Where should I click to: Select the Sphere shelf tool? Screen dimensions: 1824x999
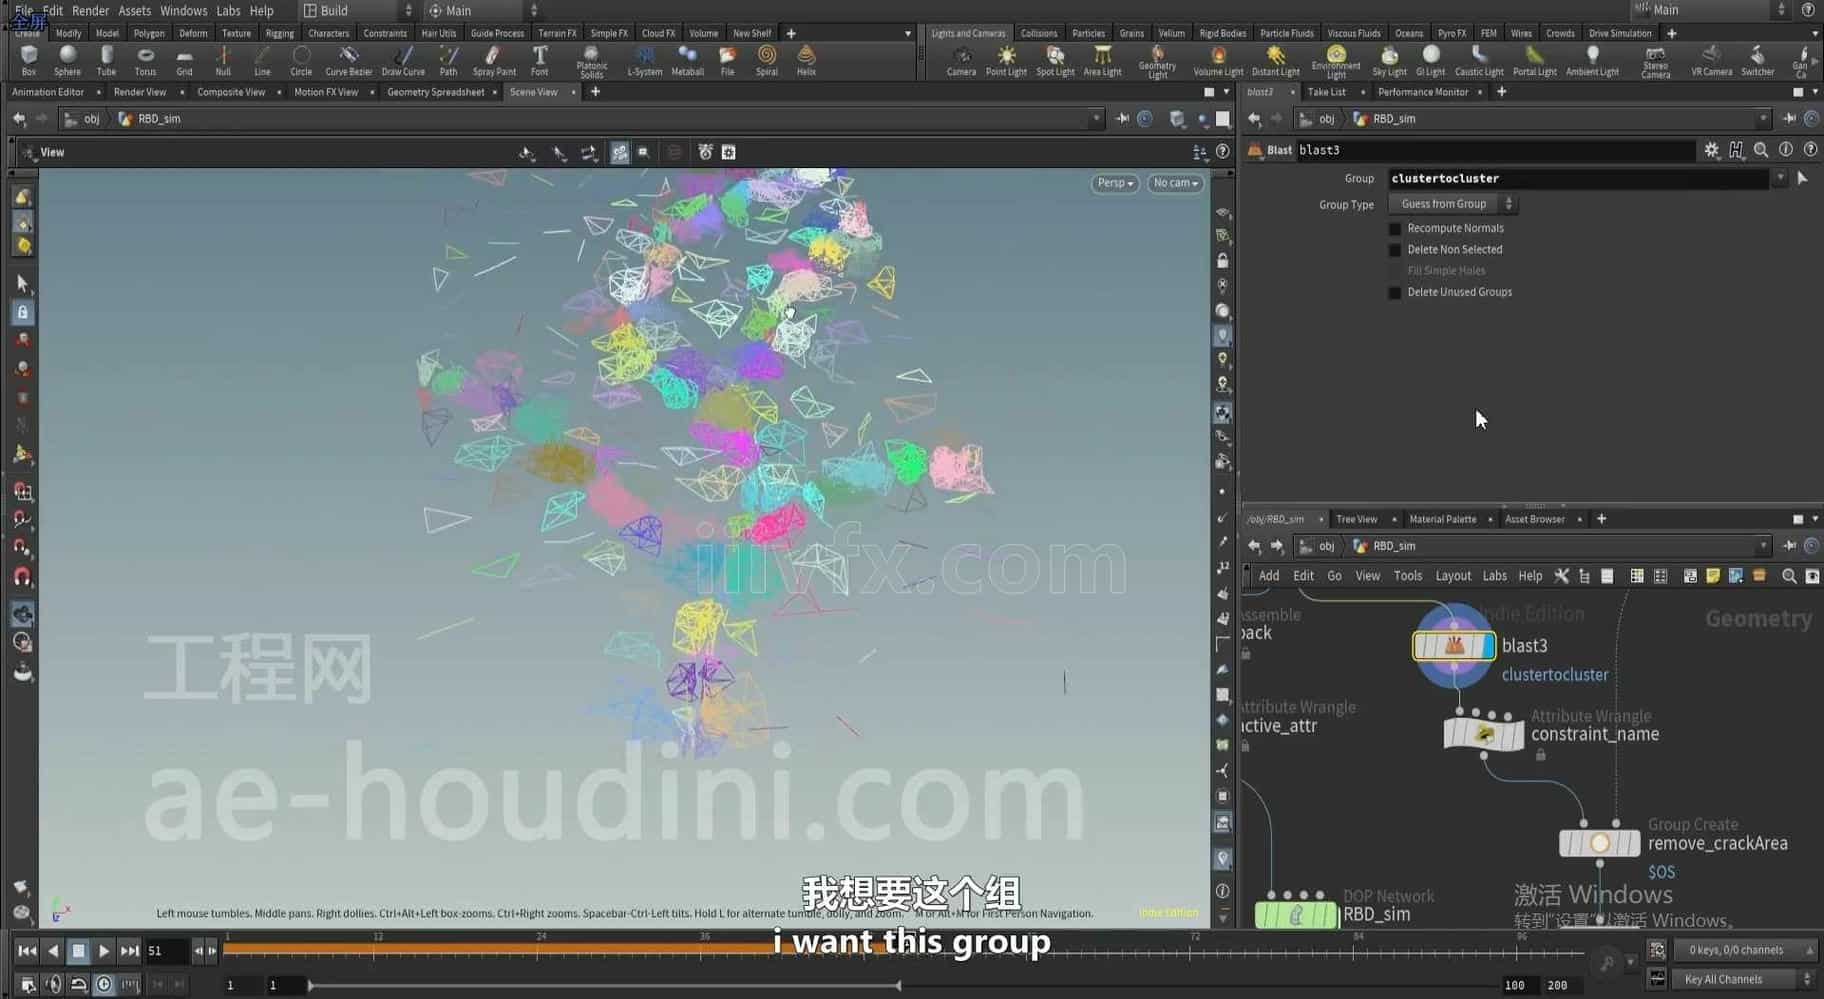click(x=67, y=60)
